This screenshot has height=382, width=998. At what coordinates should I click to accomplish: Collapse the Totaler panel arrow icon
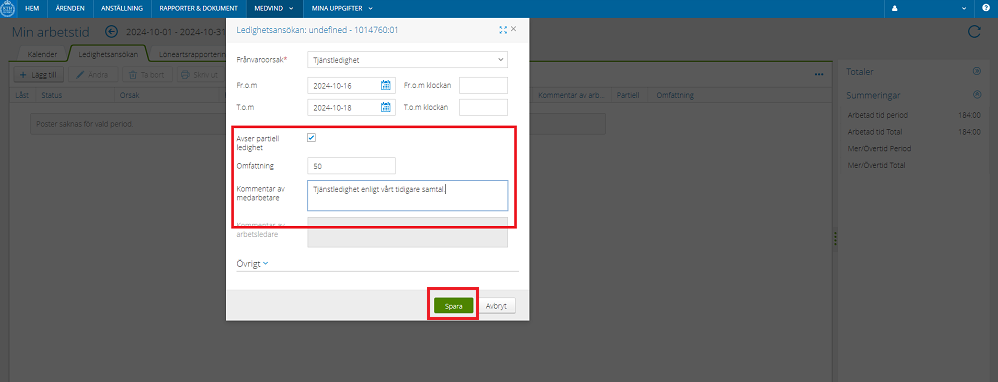(x=977, y=71)
